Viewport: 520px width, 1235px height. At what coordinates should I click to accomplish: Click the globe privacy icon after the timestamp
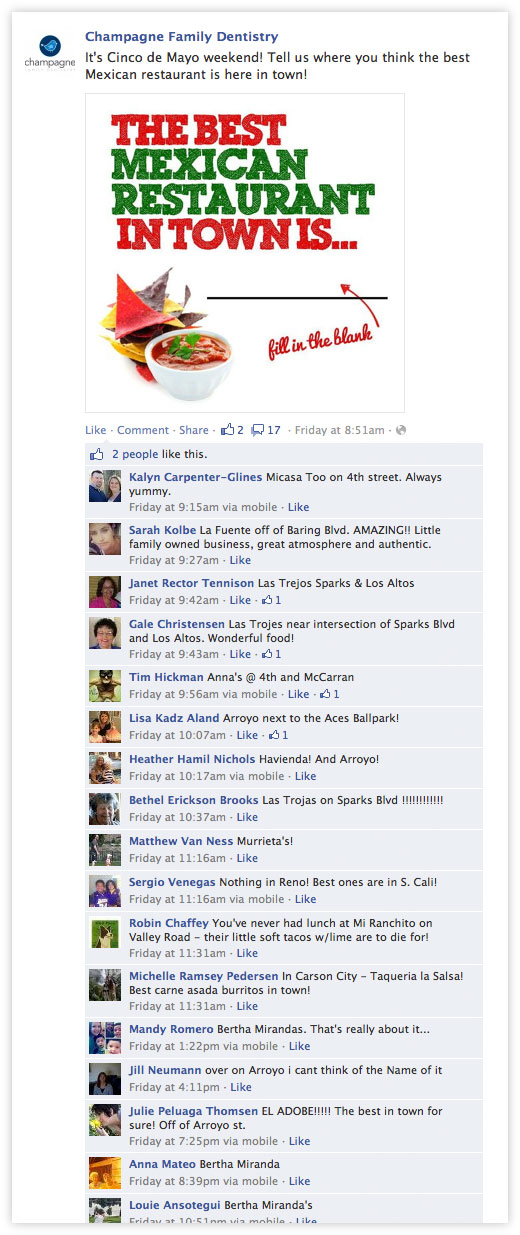click(401, 430)
